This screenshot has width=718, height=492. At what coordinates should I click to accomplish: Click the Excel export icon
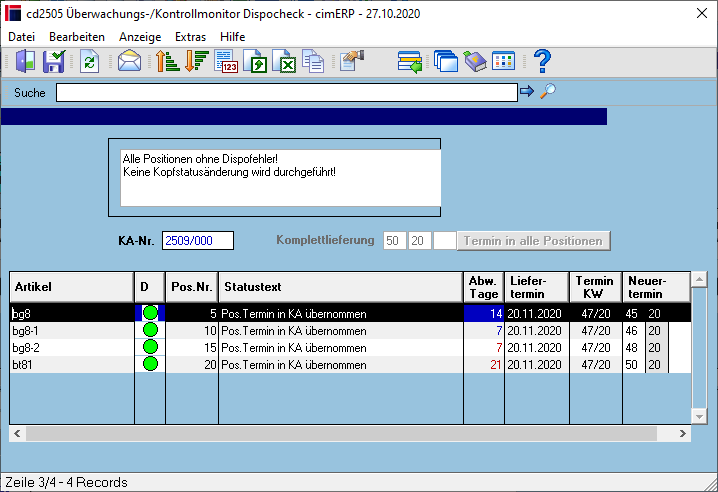[284, 61]
